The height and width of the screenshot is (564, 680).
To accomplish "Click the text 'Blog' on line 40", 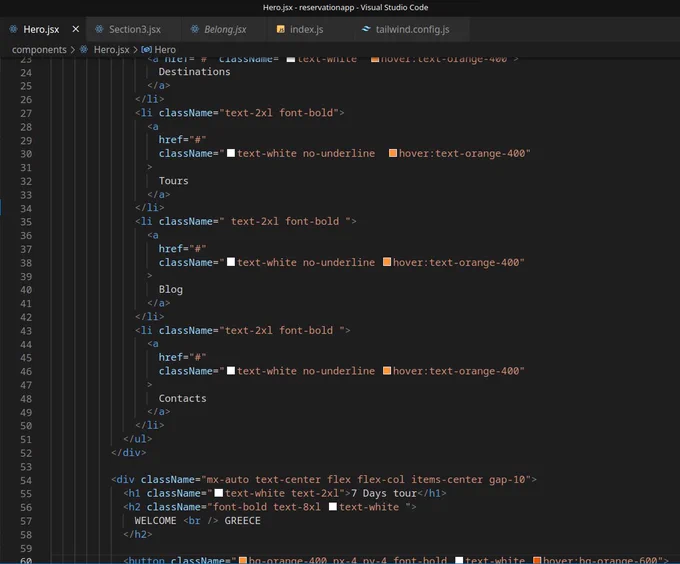I will (170, 289).
